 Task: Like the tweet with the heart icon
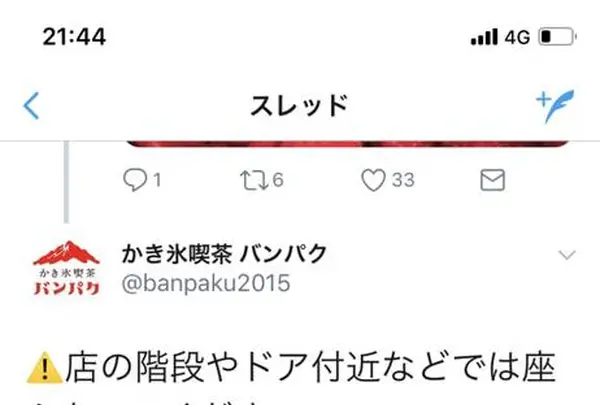[x=373, y=180]
